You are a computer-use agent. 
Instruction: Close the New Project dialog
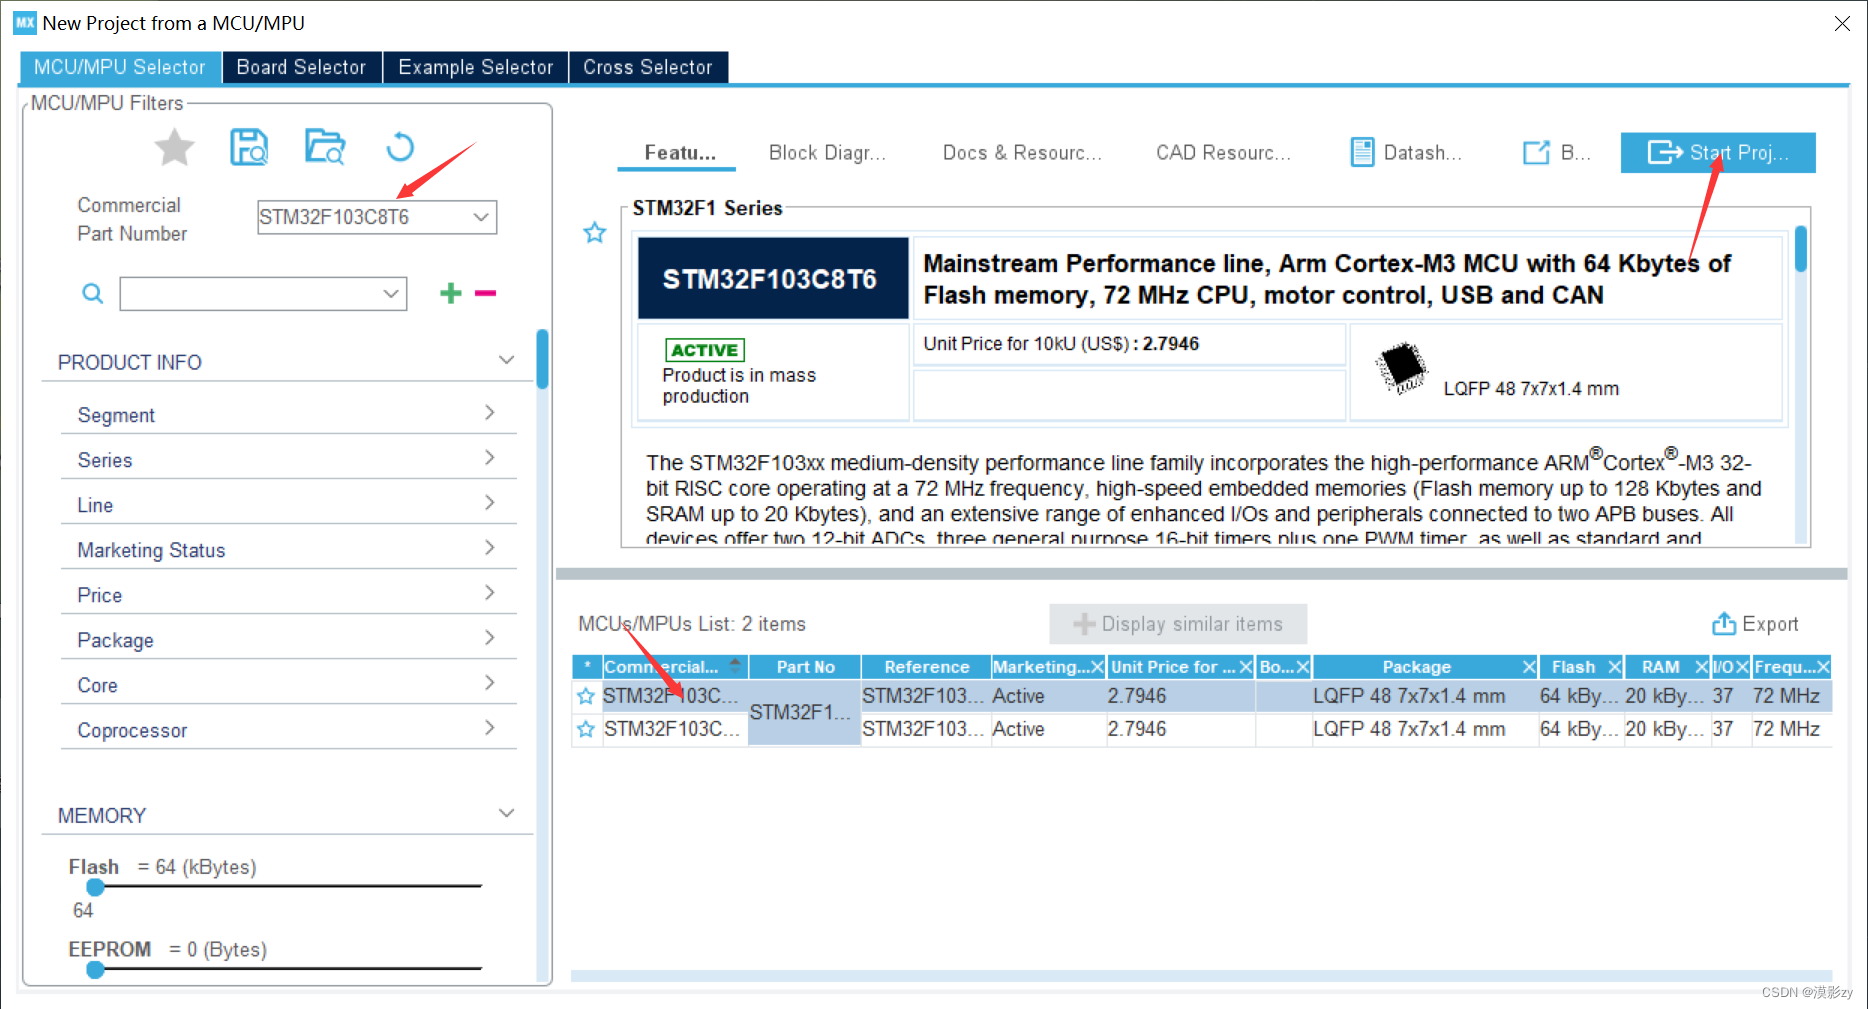(x=1842, y=23)
